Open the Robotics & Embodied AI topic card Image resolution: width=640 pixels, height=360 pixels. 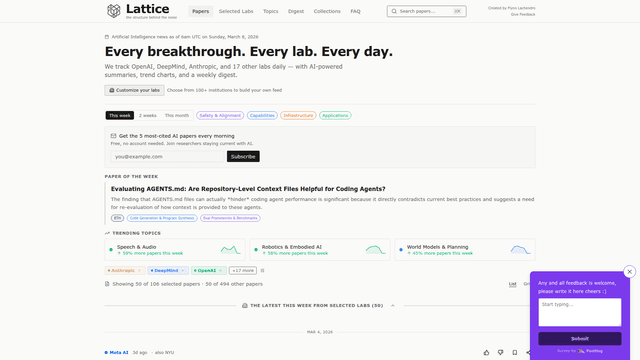tap(320, 249)
